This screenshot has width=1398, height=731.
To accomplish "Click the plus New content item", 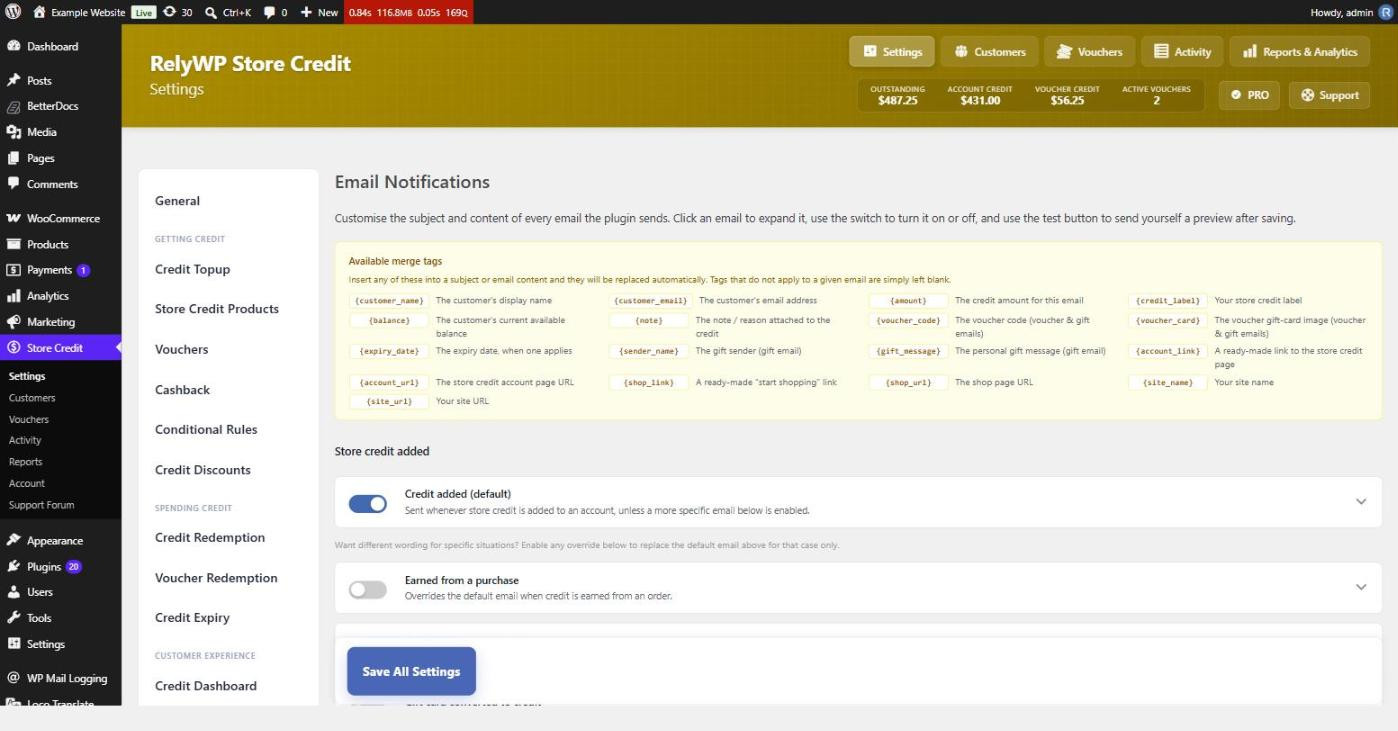I will click(x=319, y=12).
